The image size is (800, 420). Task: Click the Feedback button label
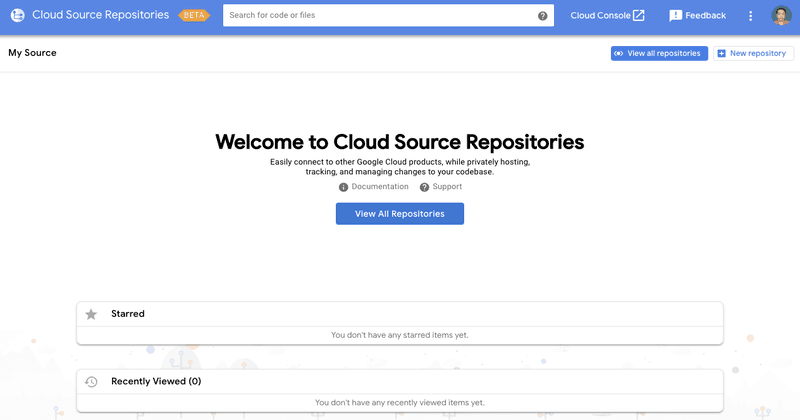[x=705, y=16]
